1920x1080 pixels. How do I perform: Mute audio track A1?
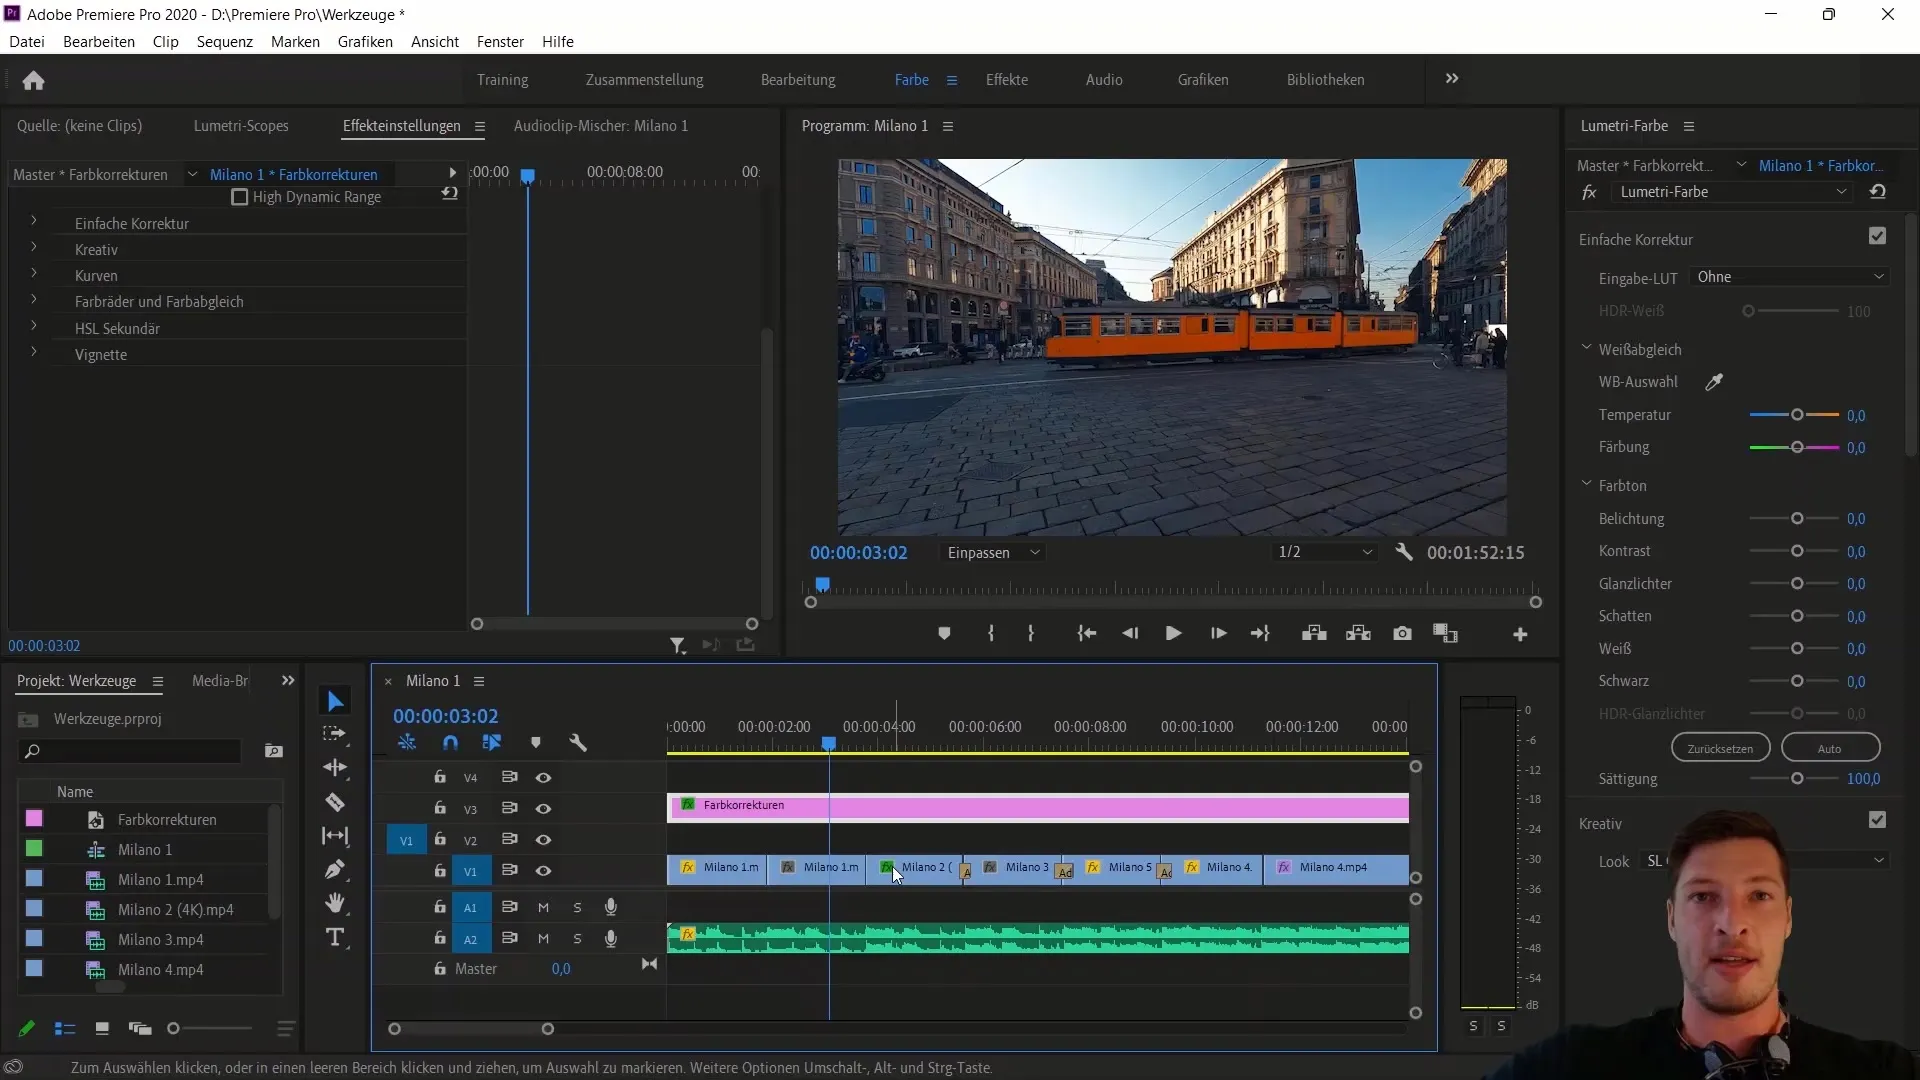click(x=543, y=907)
